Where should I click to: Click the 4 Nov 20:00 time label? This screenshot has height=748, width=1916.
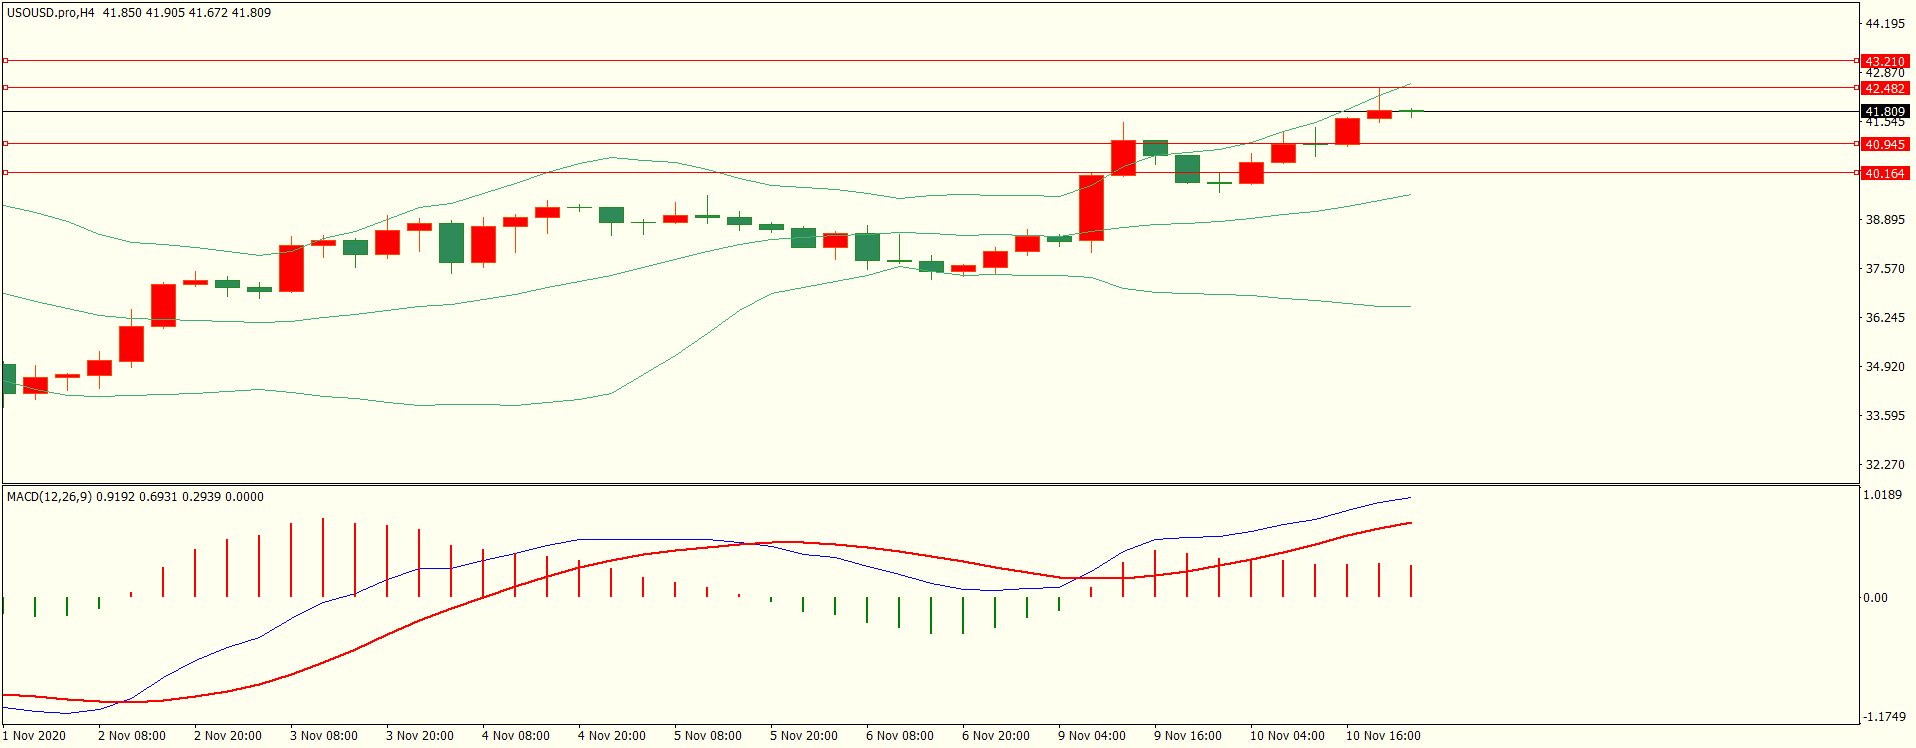[x=612, y=735]
